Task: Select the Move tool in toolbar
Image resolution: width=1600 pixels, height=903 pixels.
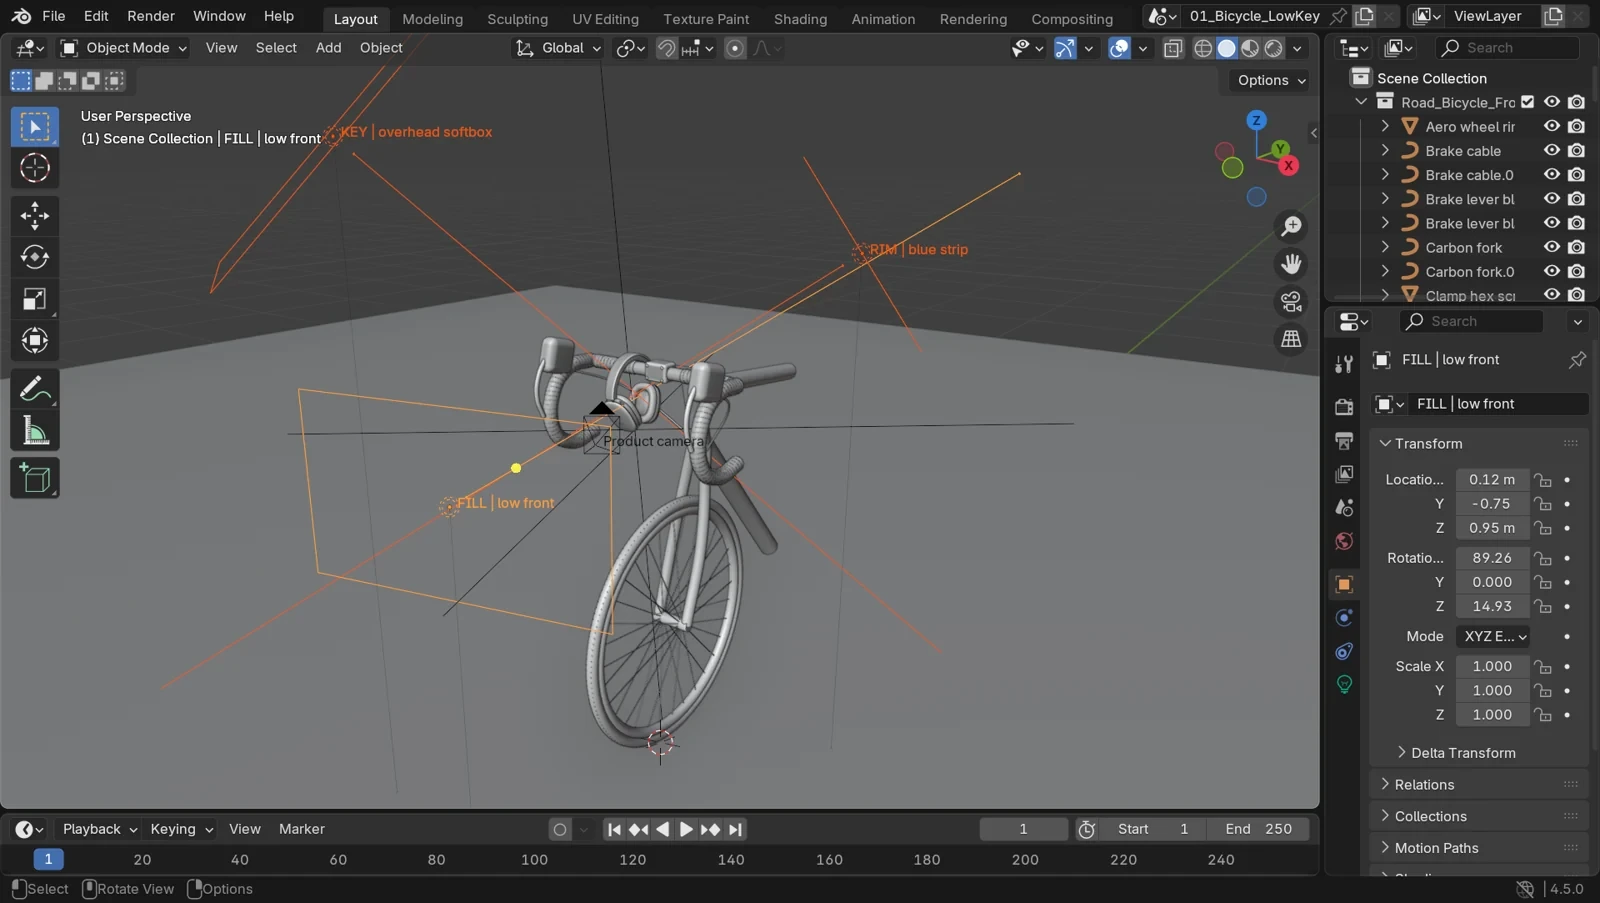Action: point(35,215)
